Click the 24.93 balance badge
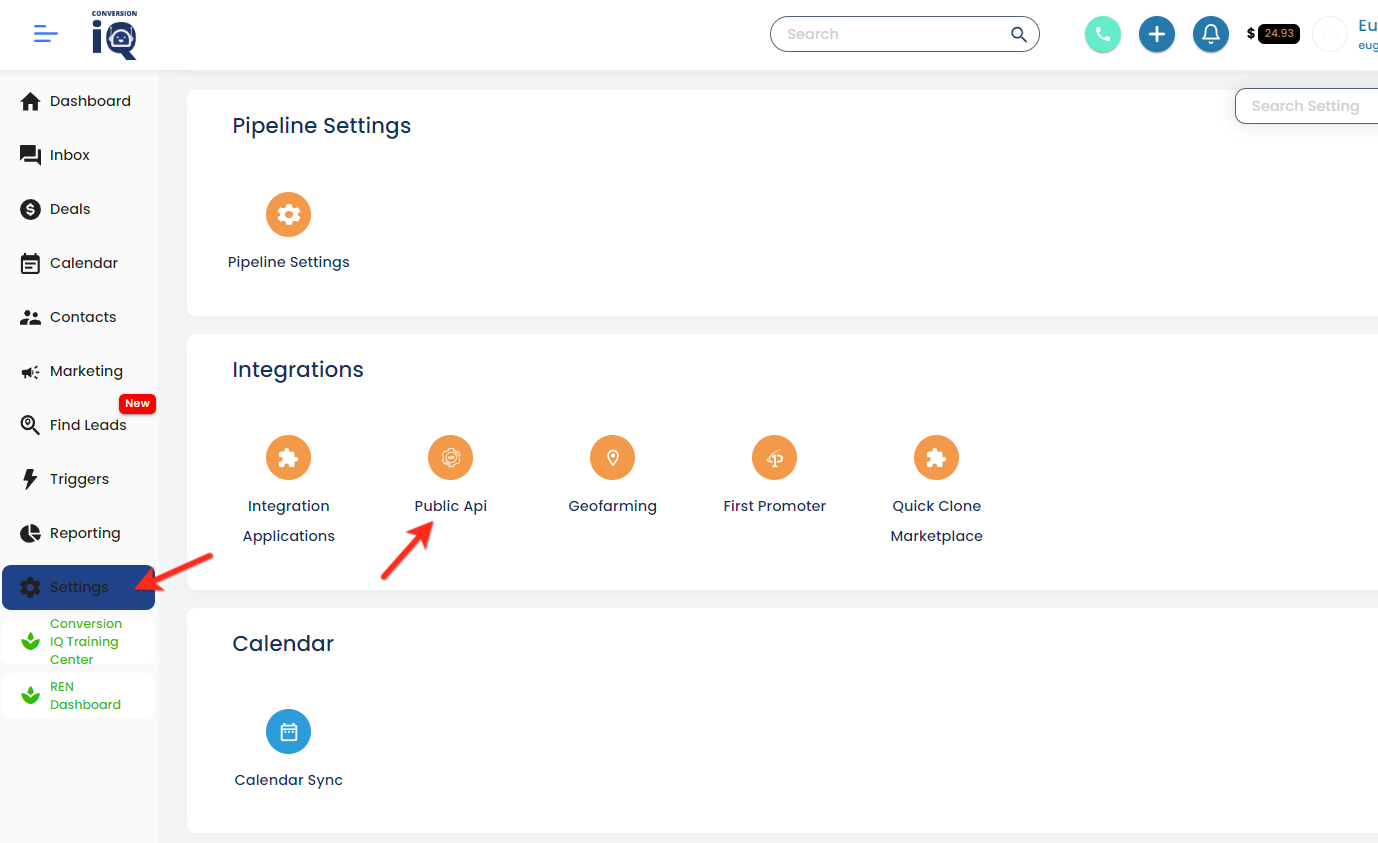This screenshot has width=1378, height=843. tap(1279, 34)
